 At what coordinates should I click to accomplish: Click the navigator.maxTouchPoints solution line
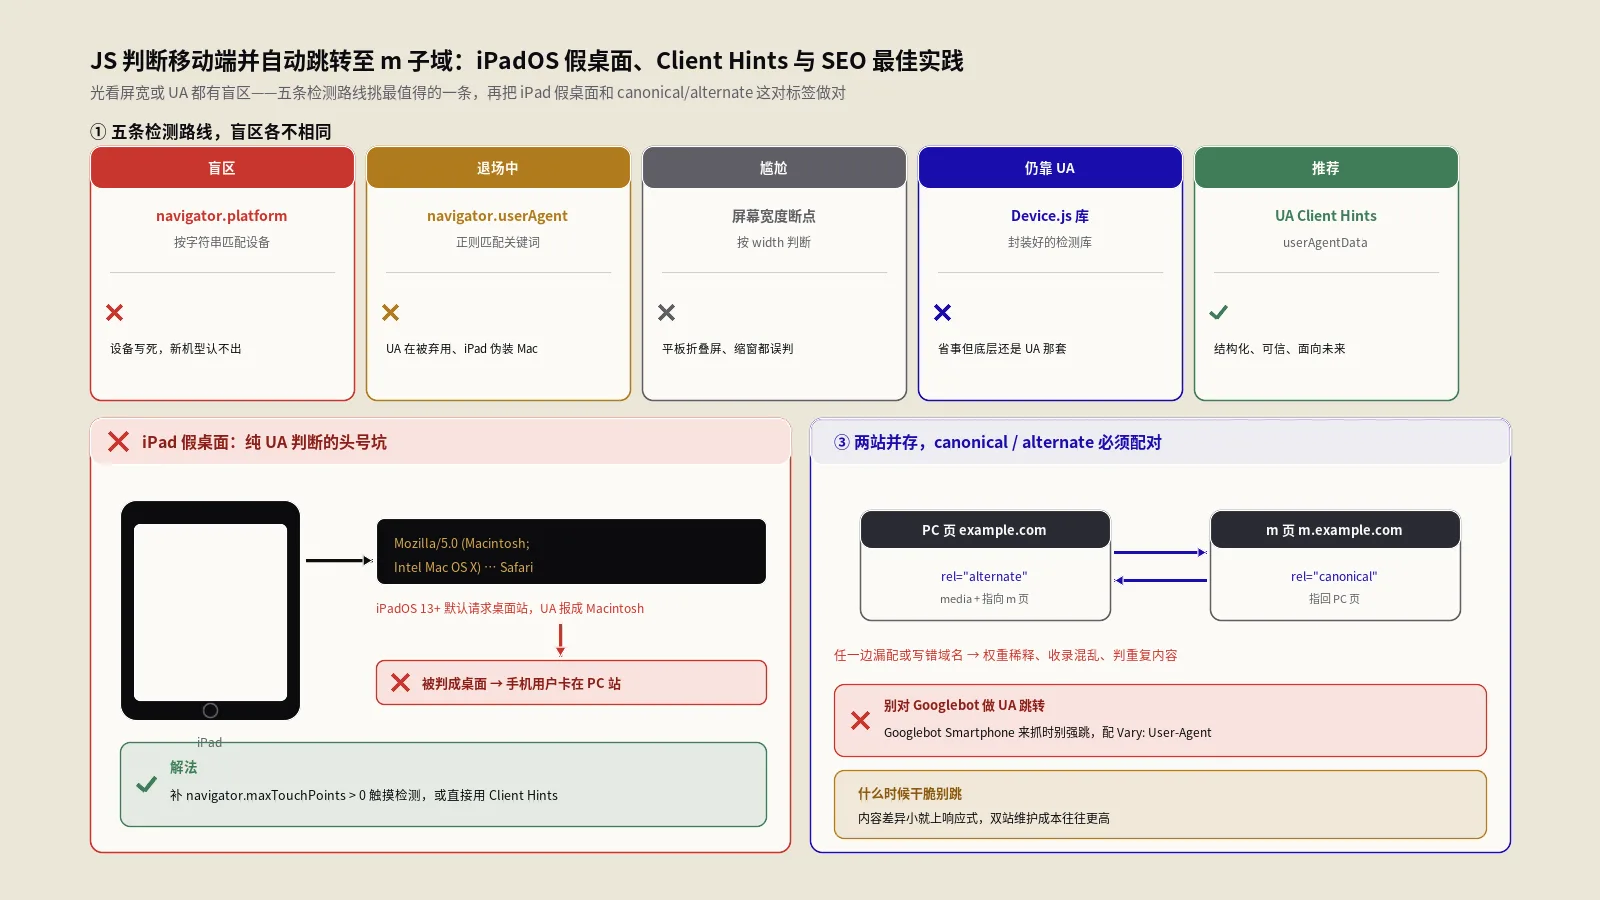pyautogui.click(x=364, y=796)
